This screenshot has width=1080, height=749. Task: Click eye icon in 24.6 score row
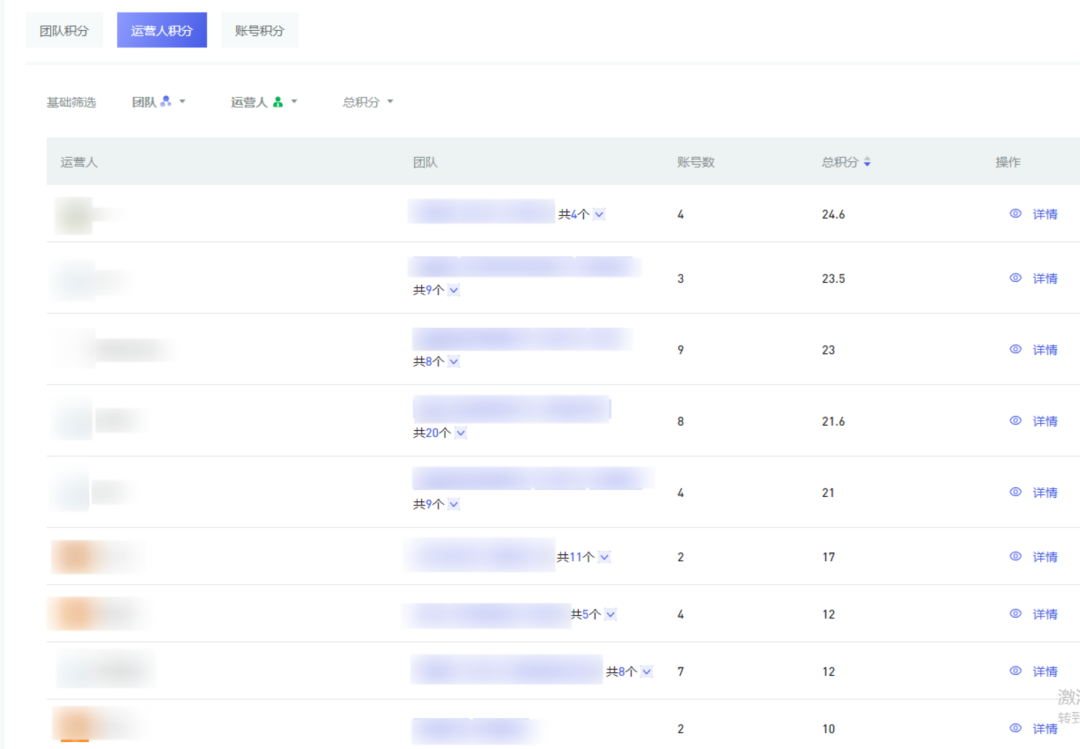(1015, 213)
